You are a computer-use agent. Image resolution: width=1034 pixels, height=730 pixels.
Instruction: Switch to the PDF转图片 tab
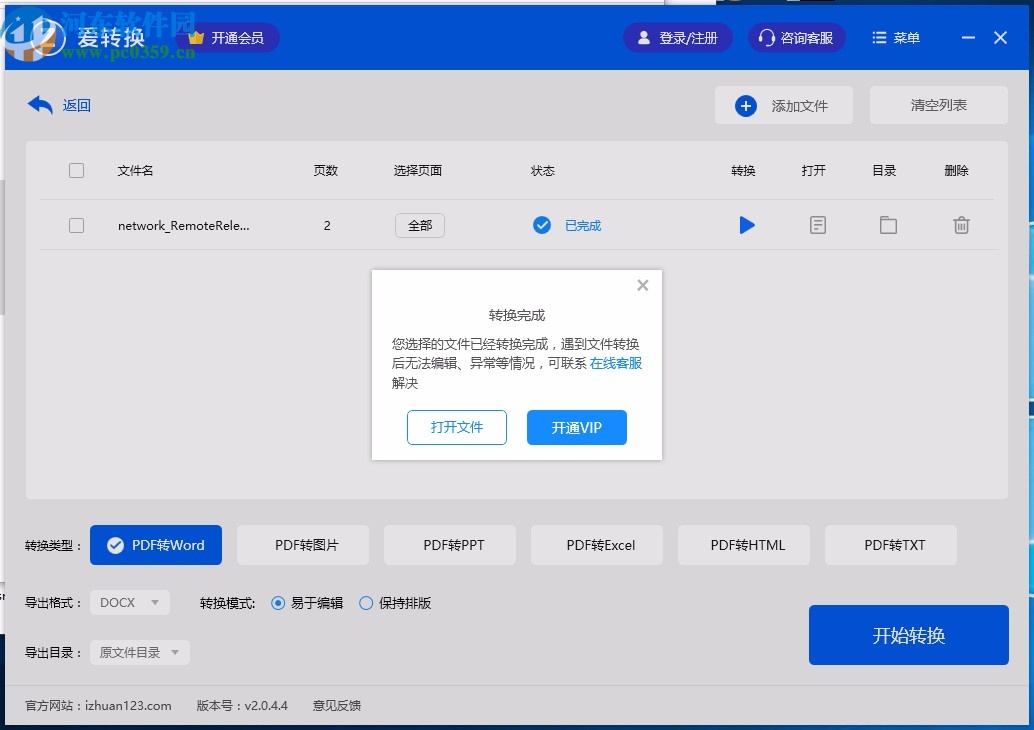[x=302, y=544]
